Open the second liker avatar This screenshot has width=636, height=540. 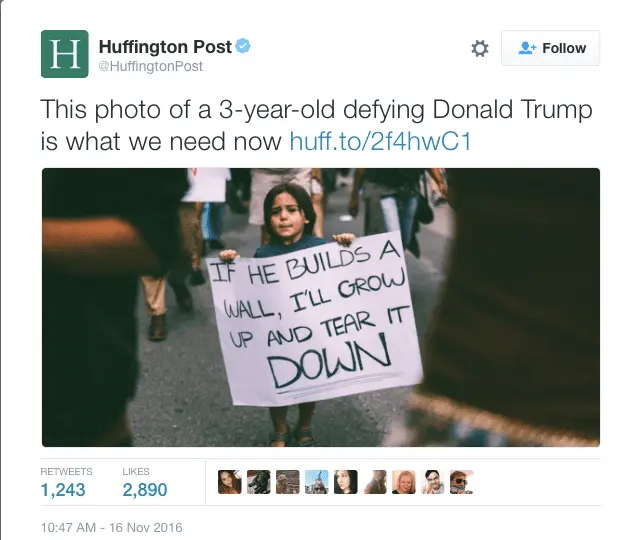point(259,482)
